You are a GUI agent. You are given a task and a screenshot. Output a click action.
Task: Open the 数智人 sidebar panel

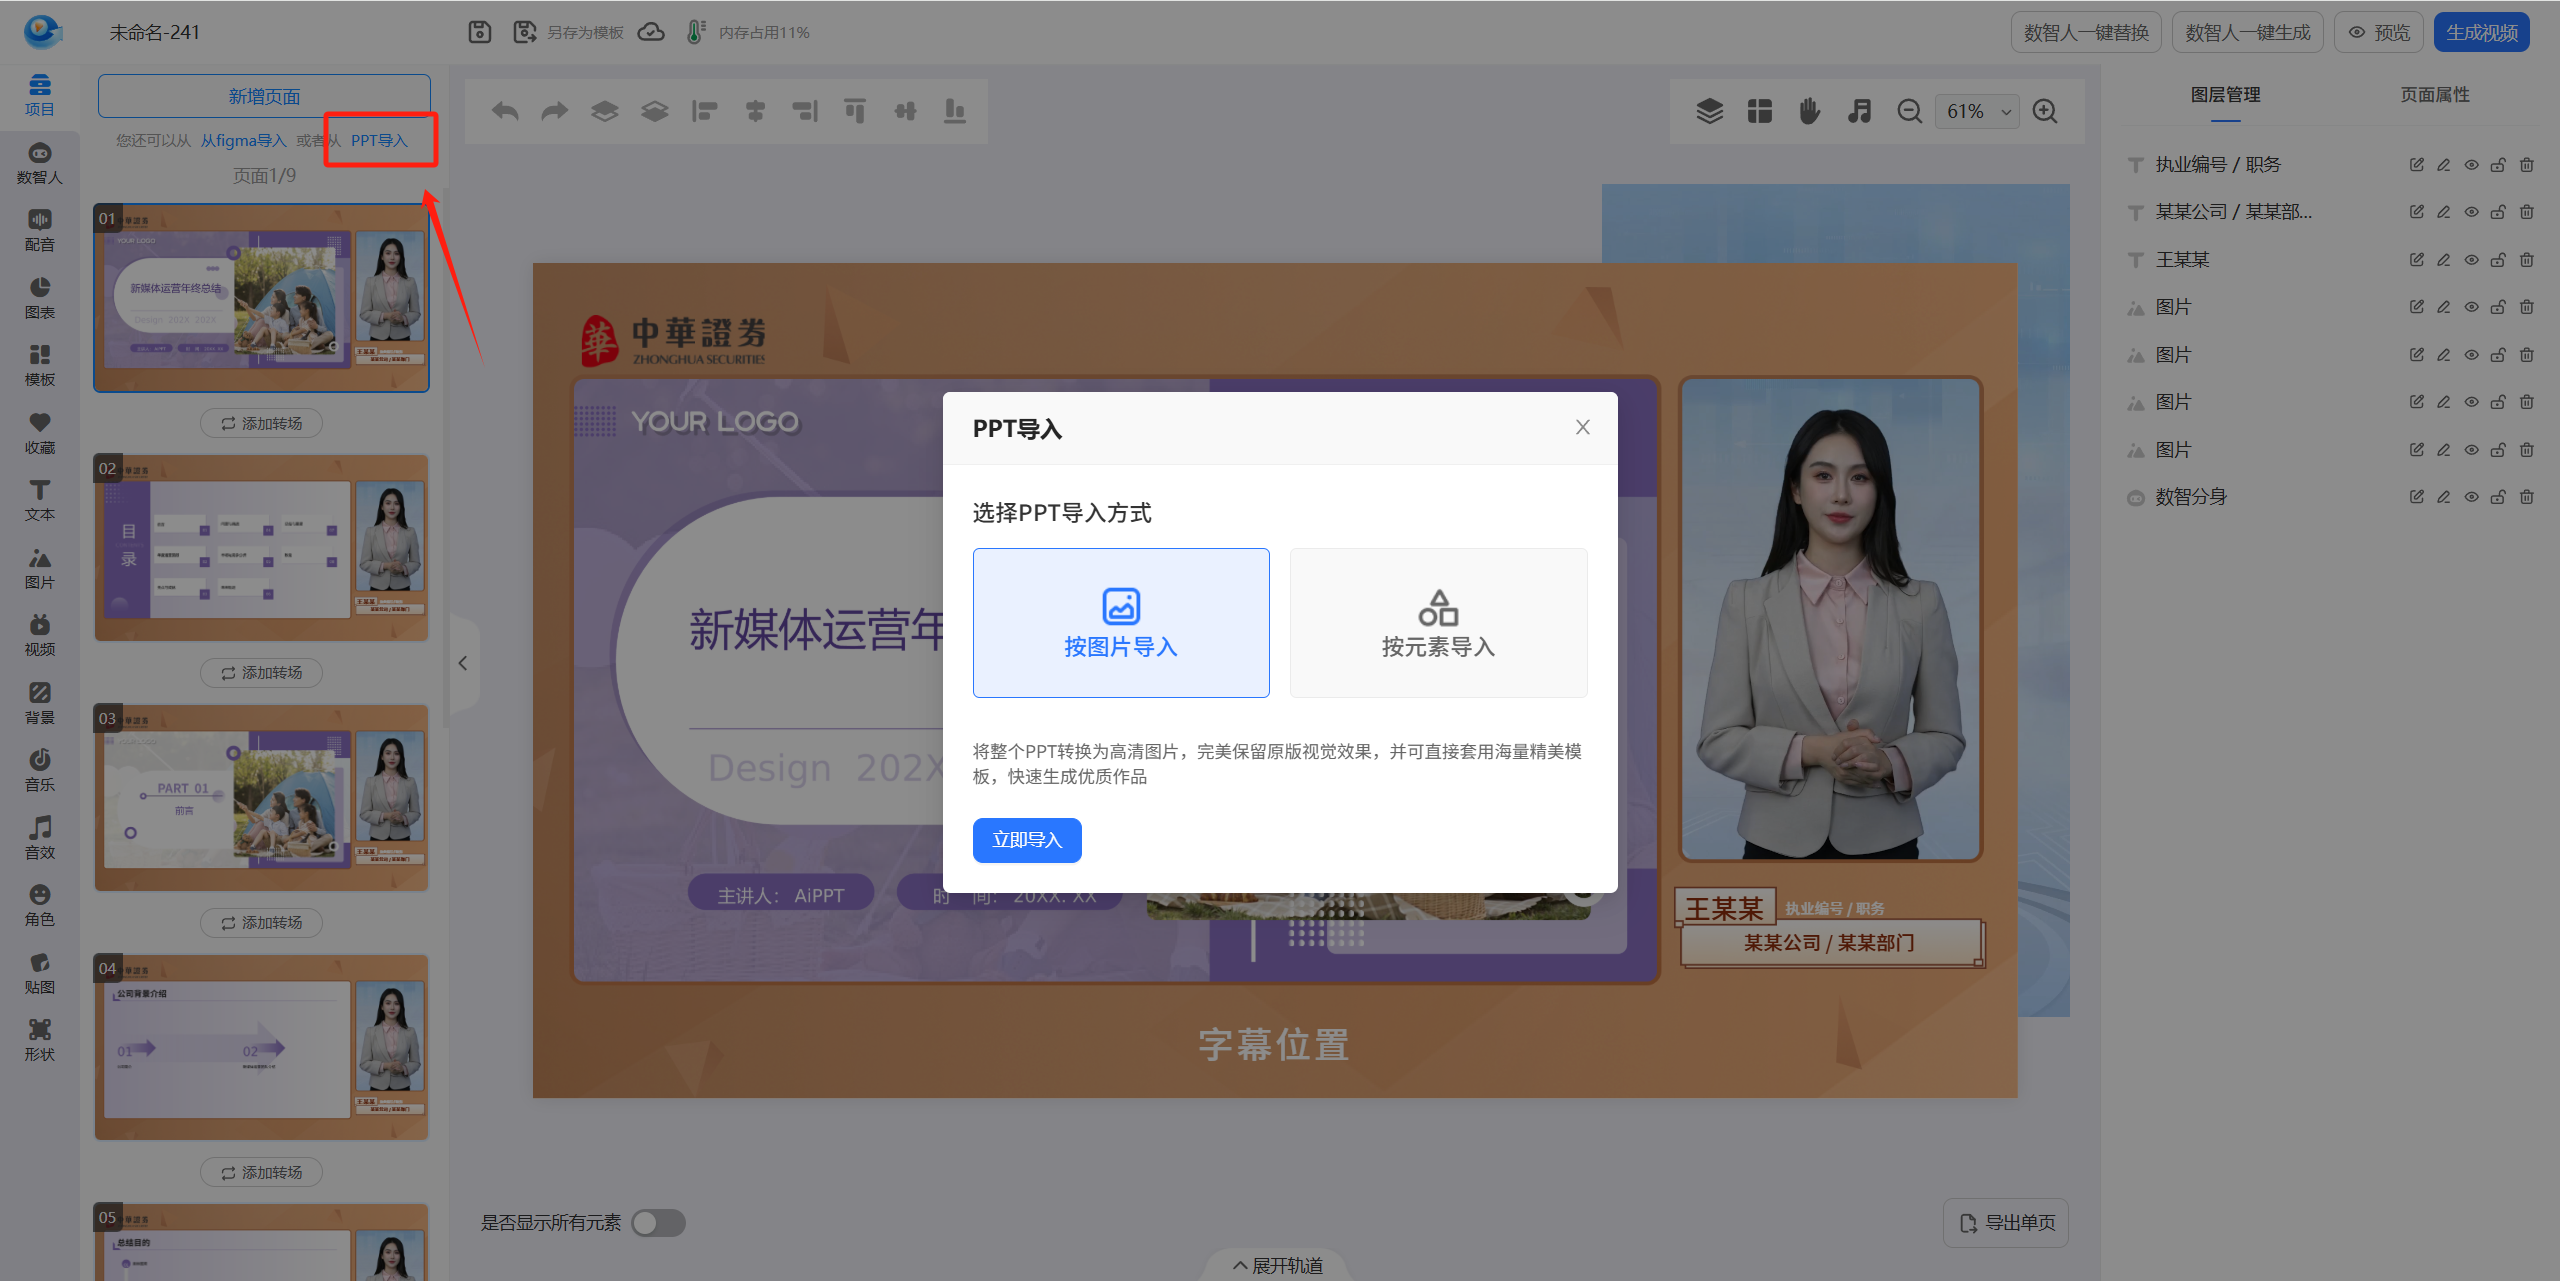(39, 163)
